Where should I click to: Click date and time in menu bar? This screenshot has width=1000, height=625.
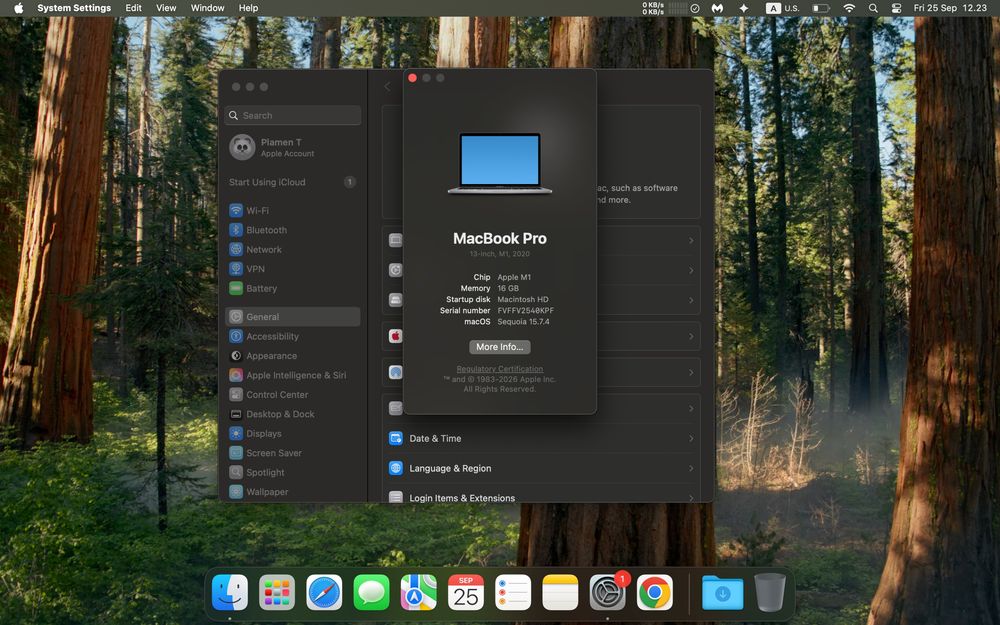pyautogui.click(x=950, y=8)
